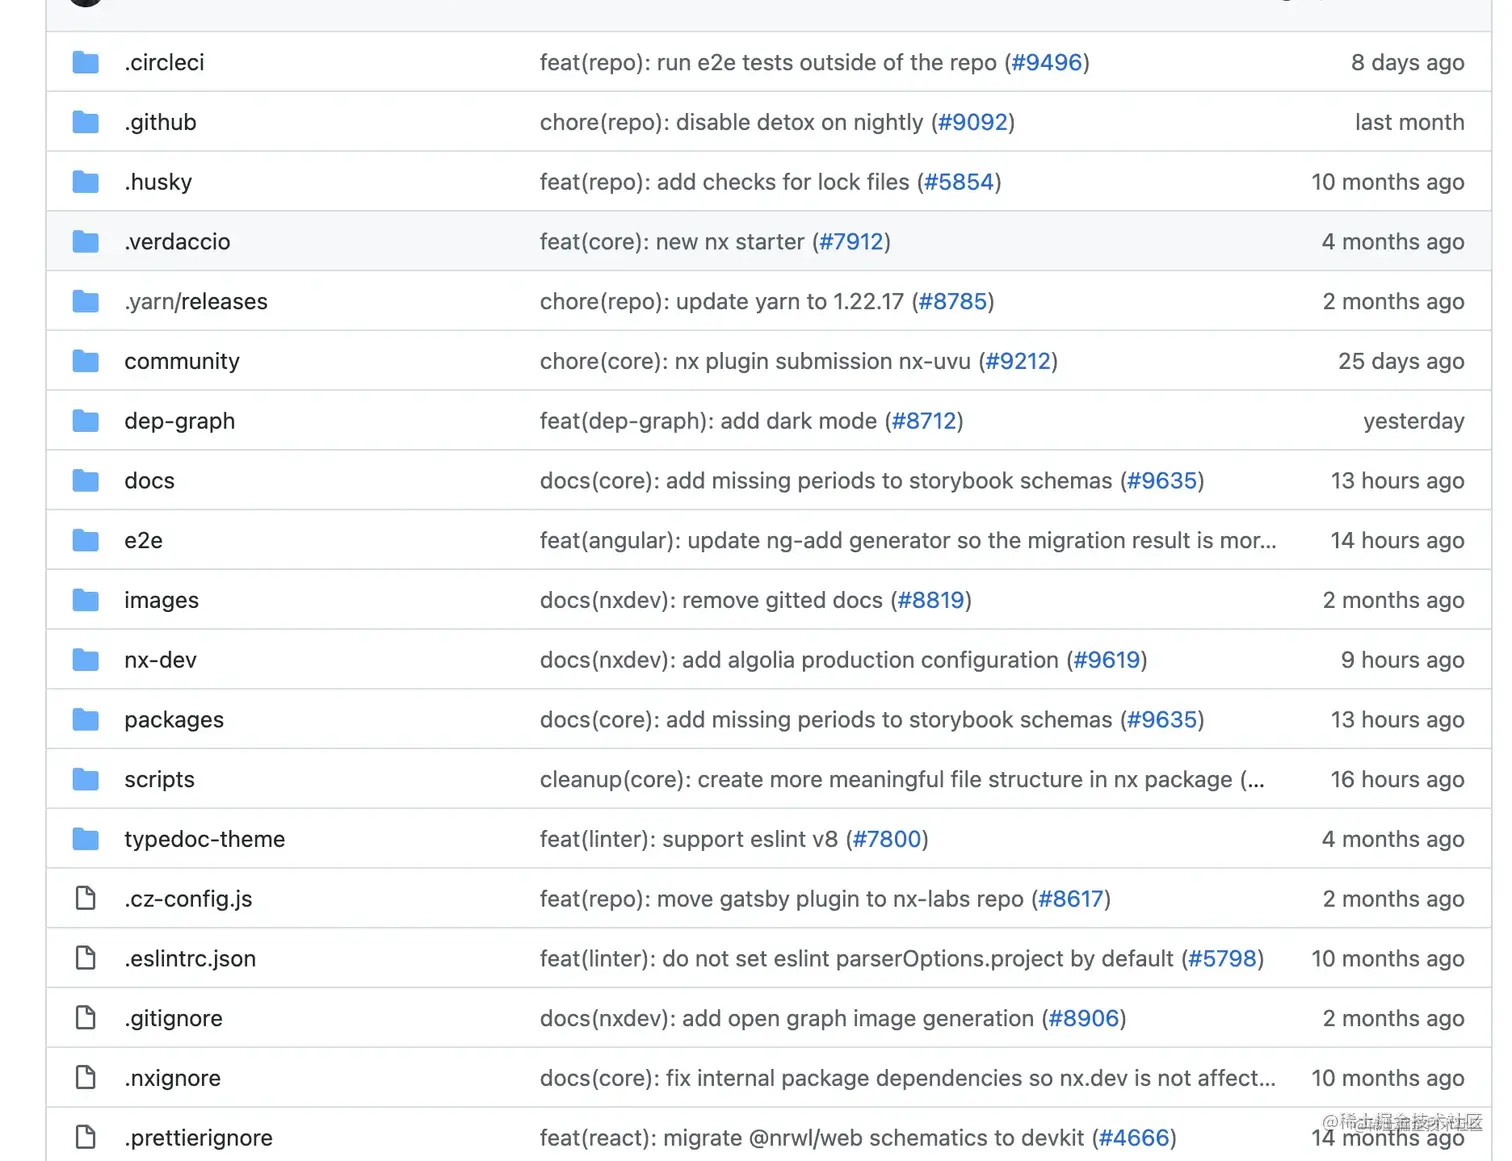The width and height of the screenshot is (1512, 1161).
Task: Open the .nxignore file
Action: [172, 1078]
